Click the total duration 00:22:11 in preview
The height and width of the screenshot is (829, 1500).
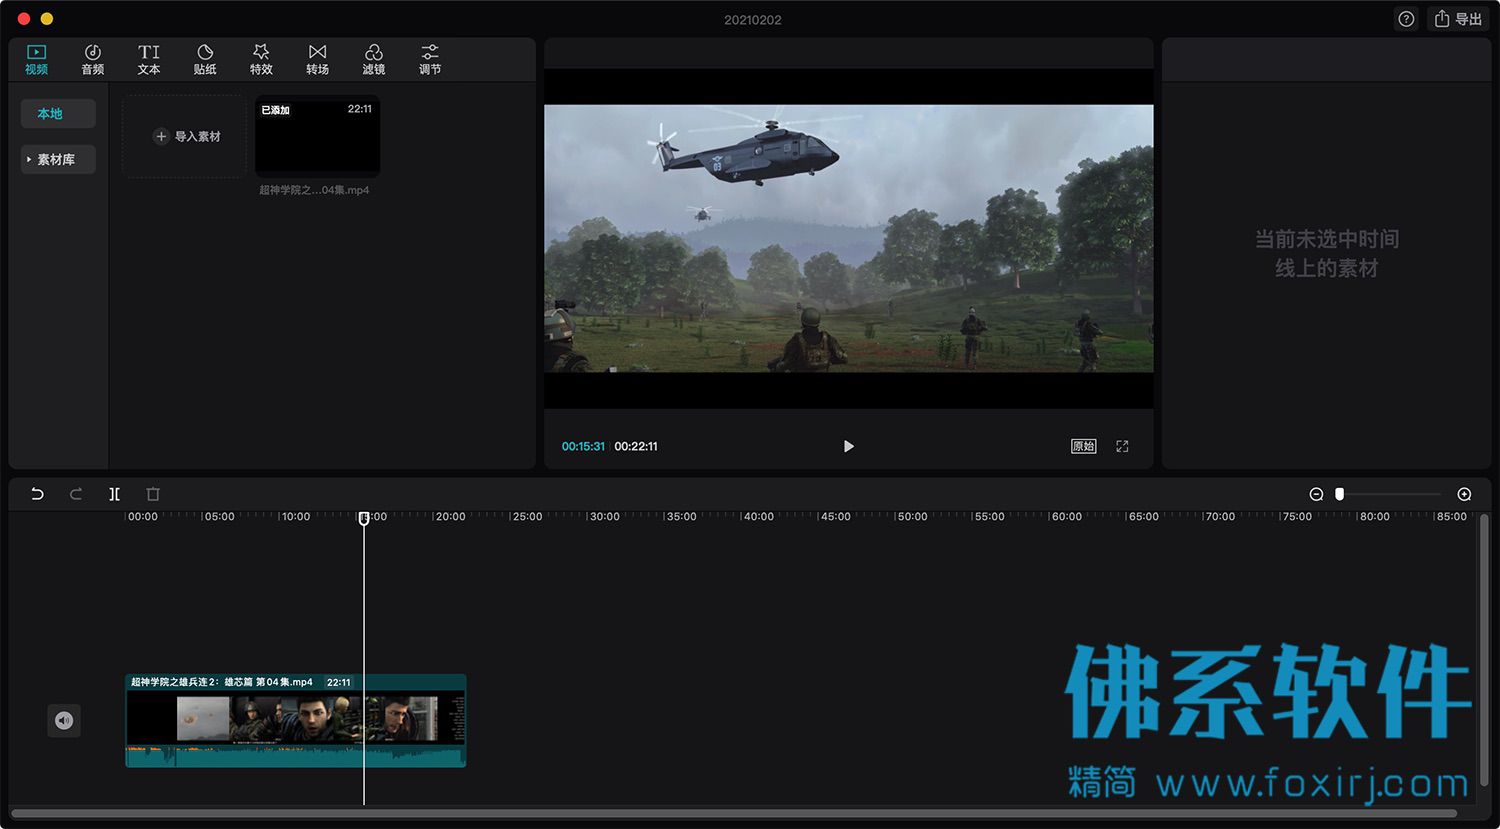point(636,446)
